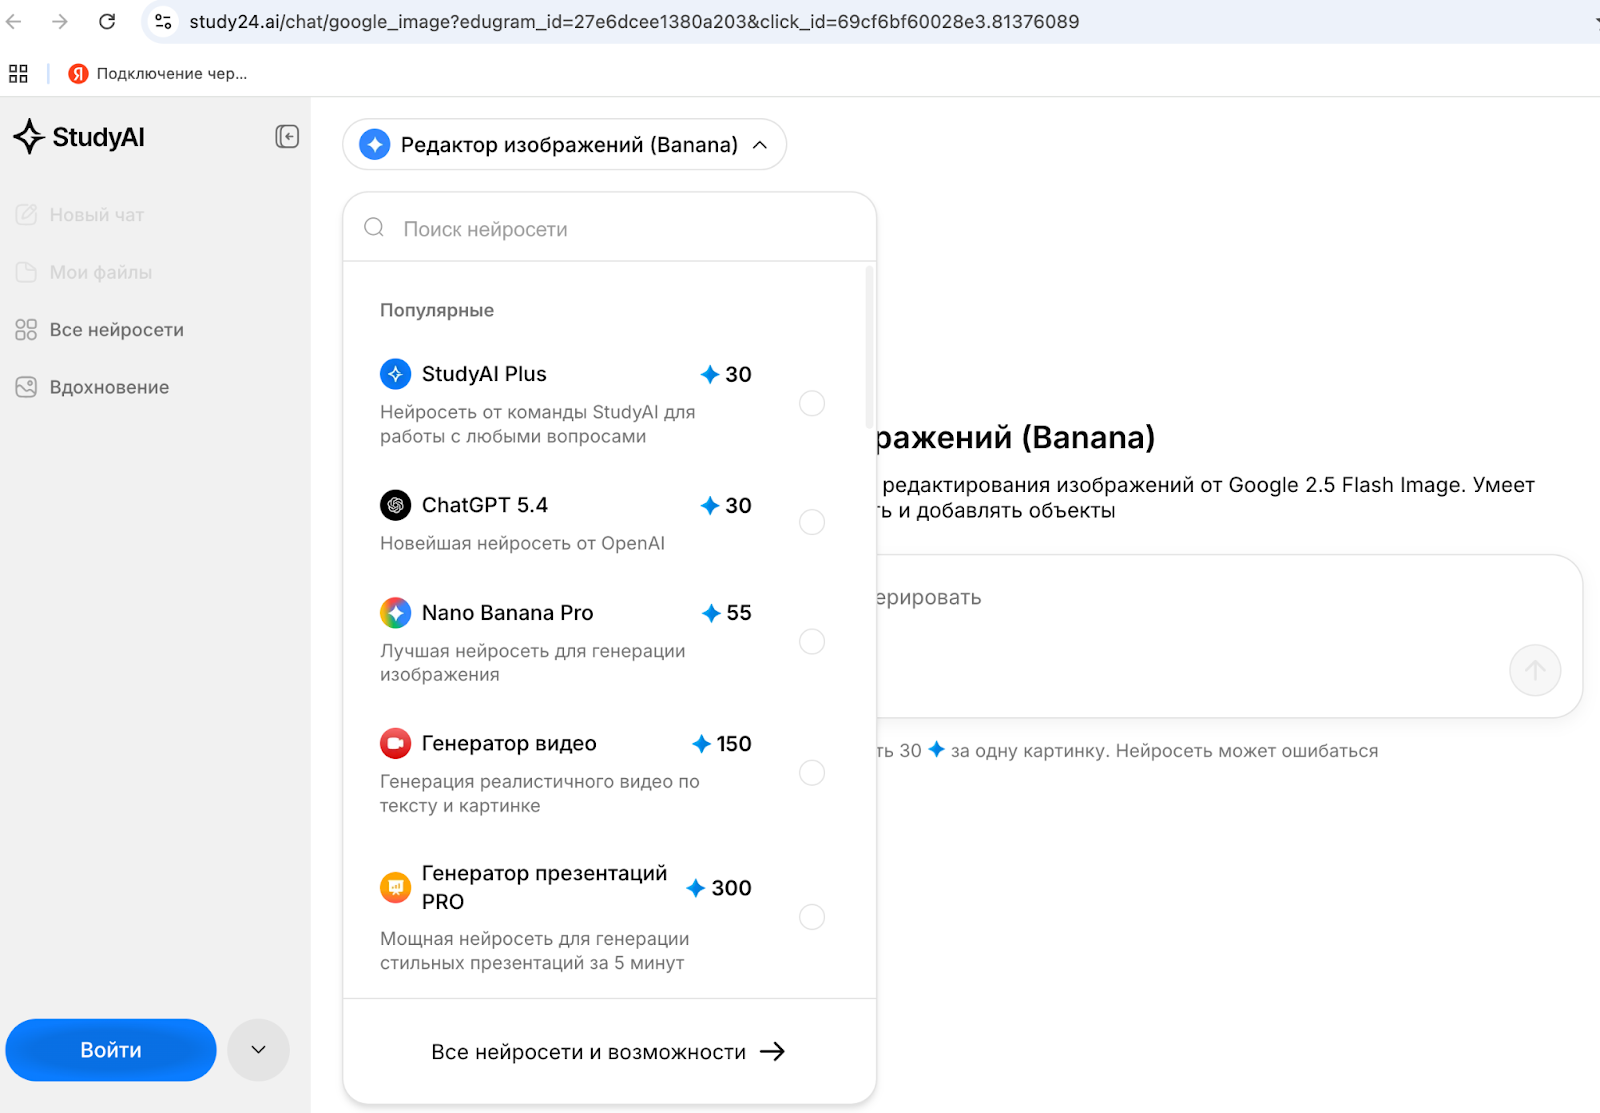Click the browser reload page icon
Image resolution: width=1600 pixels, height=1113 pixels.
coord(107,22)
